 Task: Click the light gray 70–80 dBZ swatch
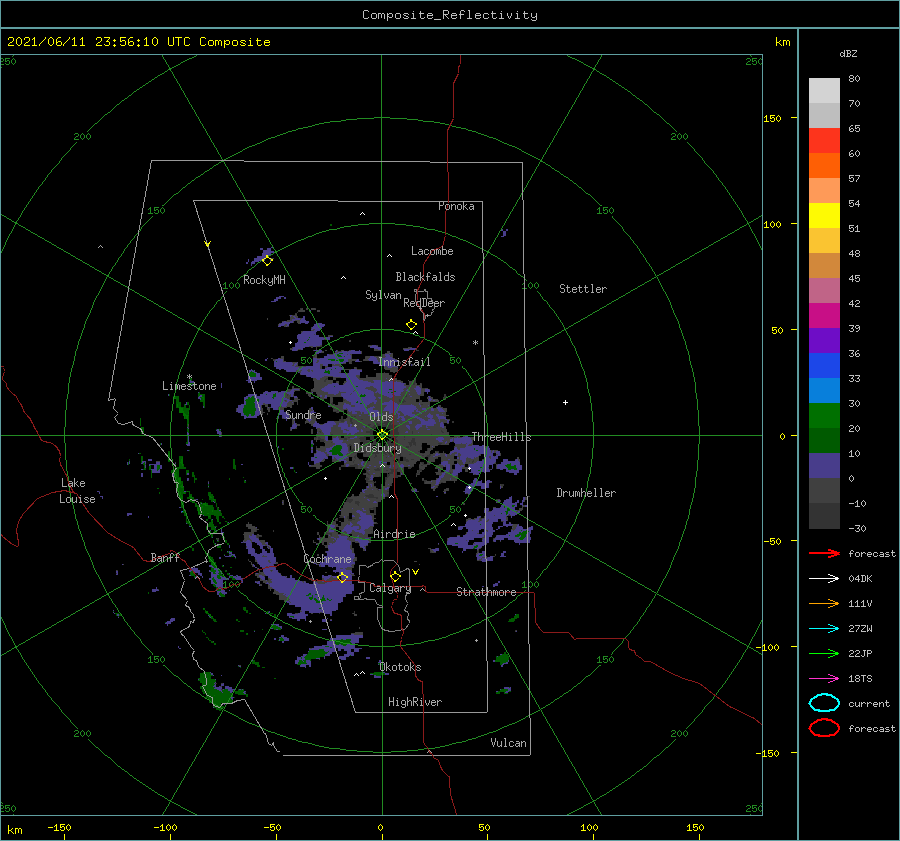[x=824, y=91]
